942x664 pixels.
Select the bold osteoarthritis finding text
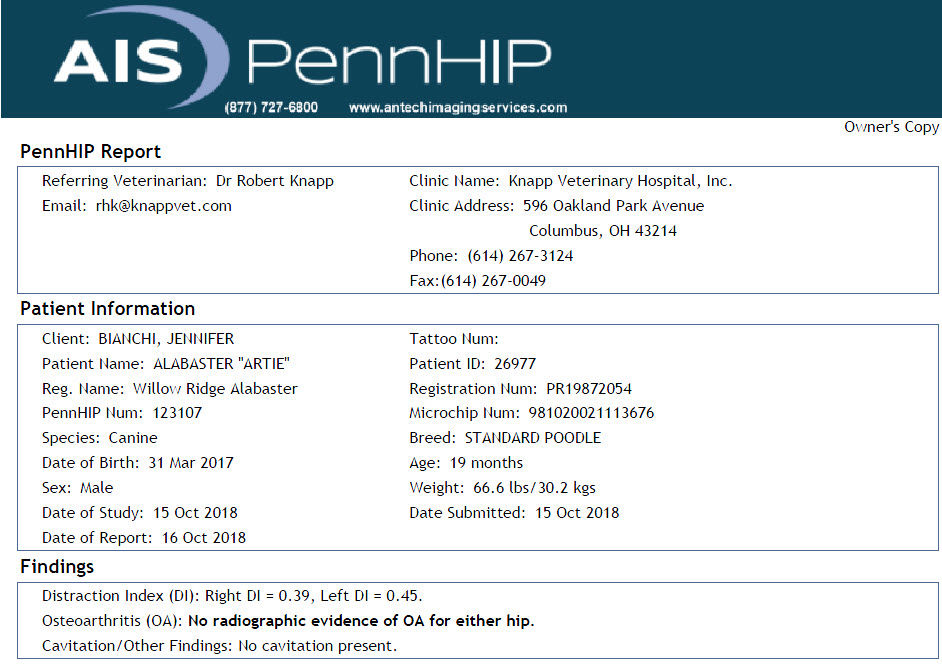pyautogui.click(x=361, y=621)
